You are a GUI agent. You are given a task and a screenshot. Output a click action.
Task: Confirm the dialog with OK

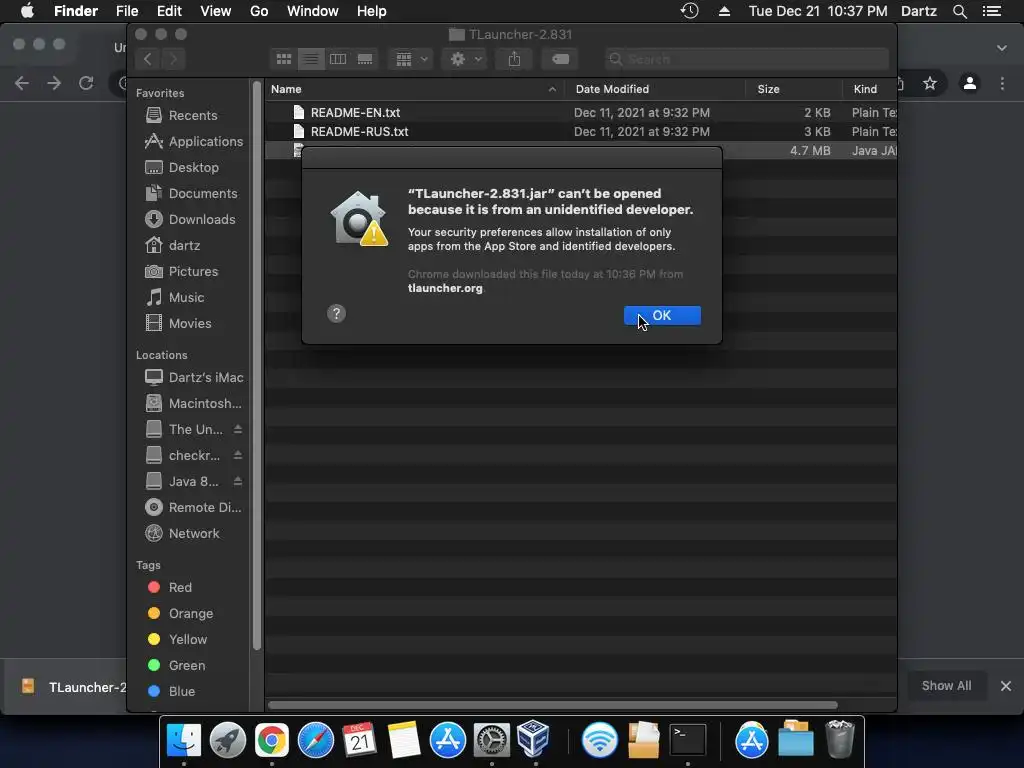662,315
